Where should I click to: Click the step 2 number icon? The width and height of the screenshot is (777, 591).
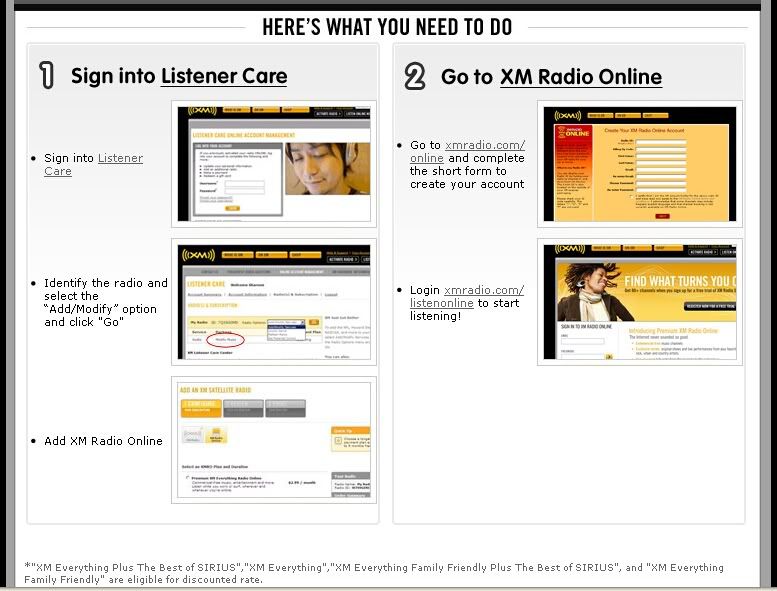(x=415, y=77)
